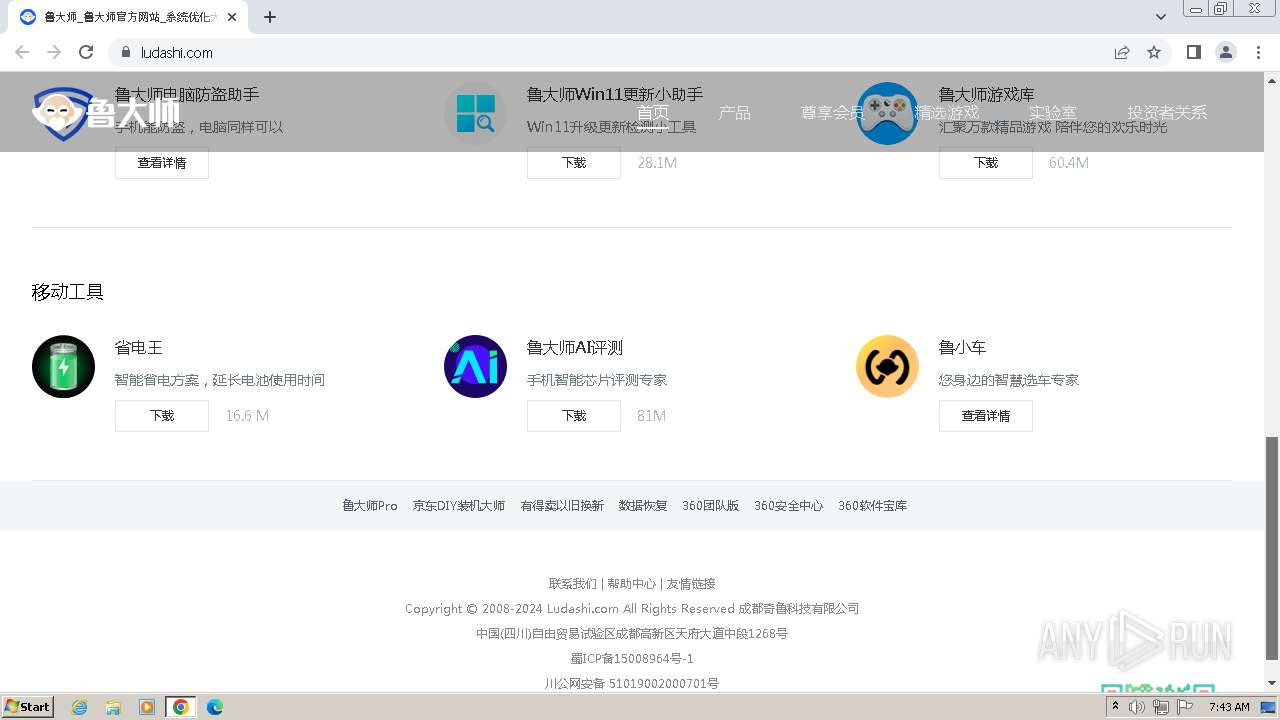Open the 精选游戏 navigation item
Viewport: 1280px width, 720px height.
(947, 113)
